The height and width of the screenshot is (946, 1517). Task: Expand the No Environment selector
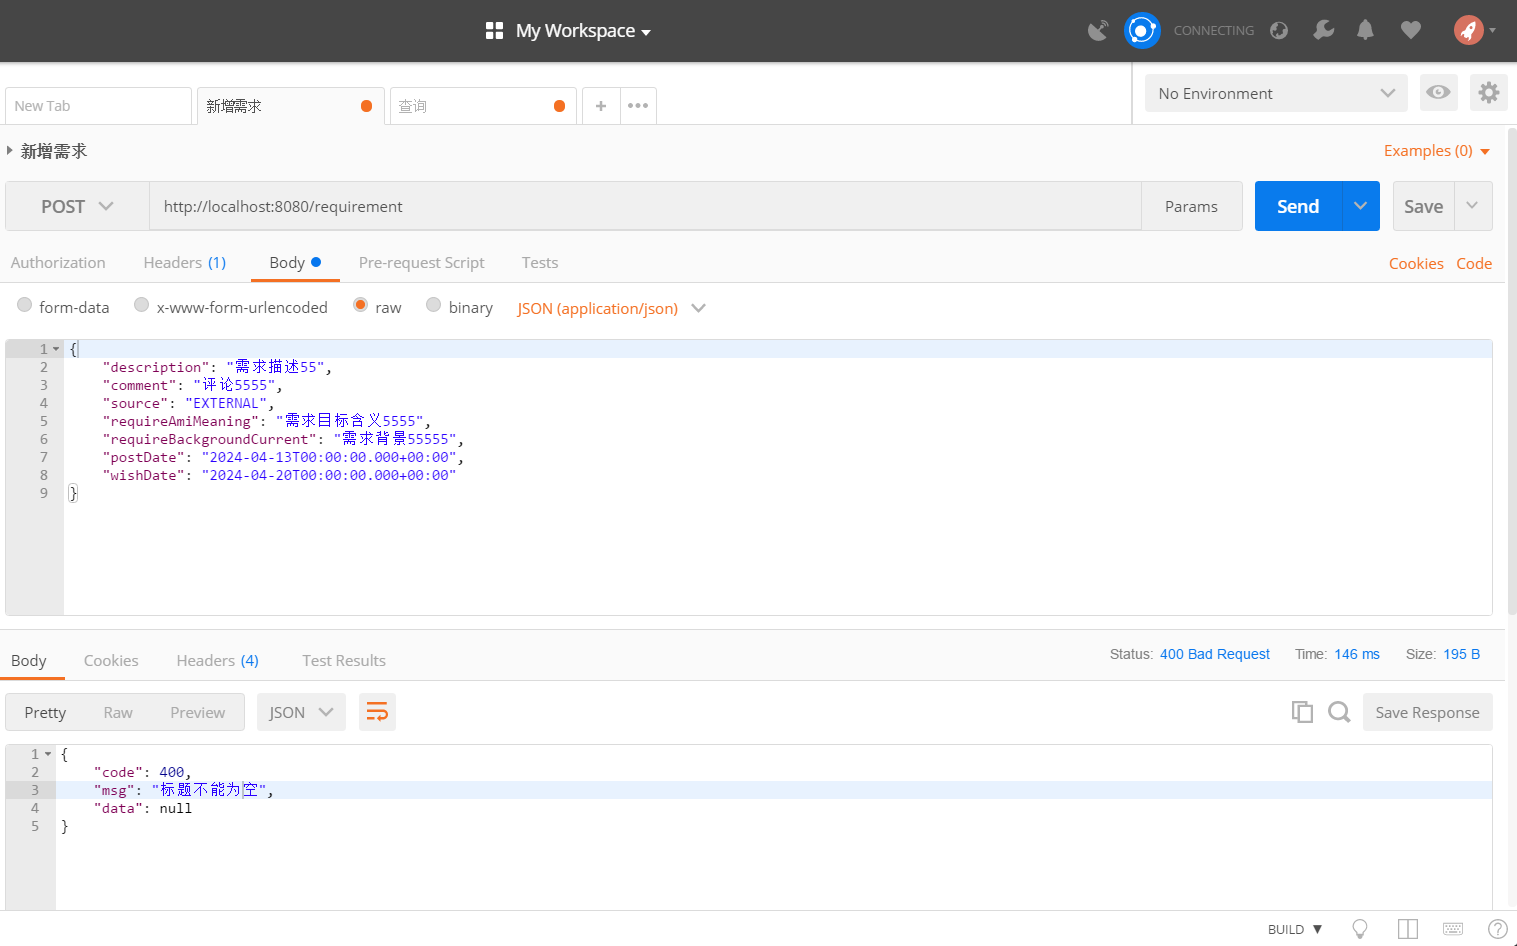[x=1275, y=93]
